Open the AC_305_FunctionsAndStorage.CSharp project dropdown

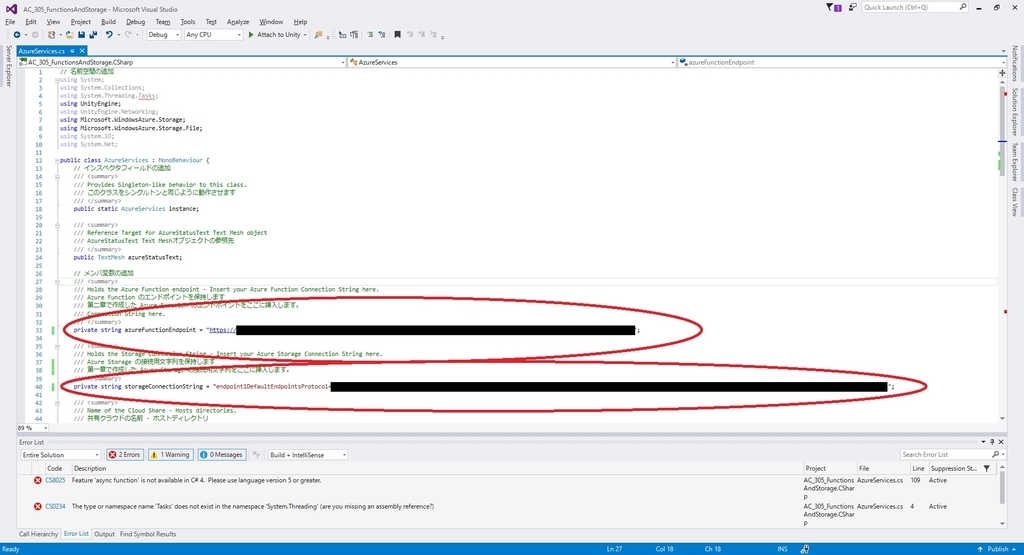click(x=182, y=62)
